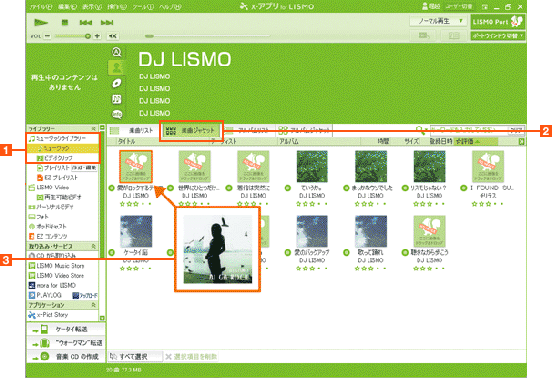Click the playback seek bar
552x378 pixels.
coord(208,36)
